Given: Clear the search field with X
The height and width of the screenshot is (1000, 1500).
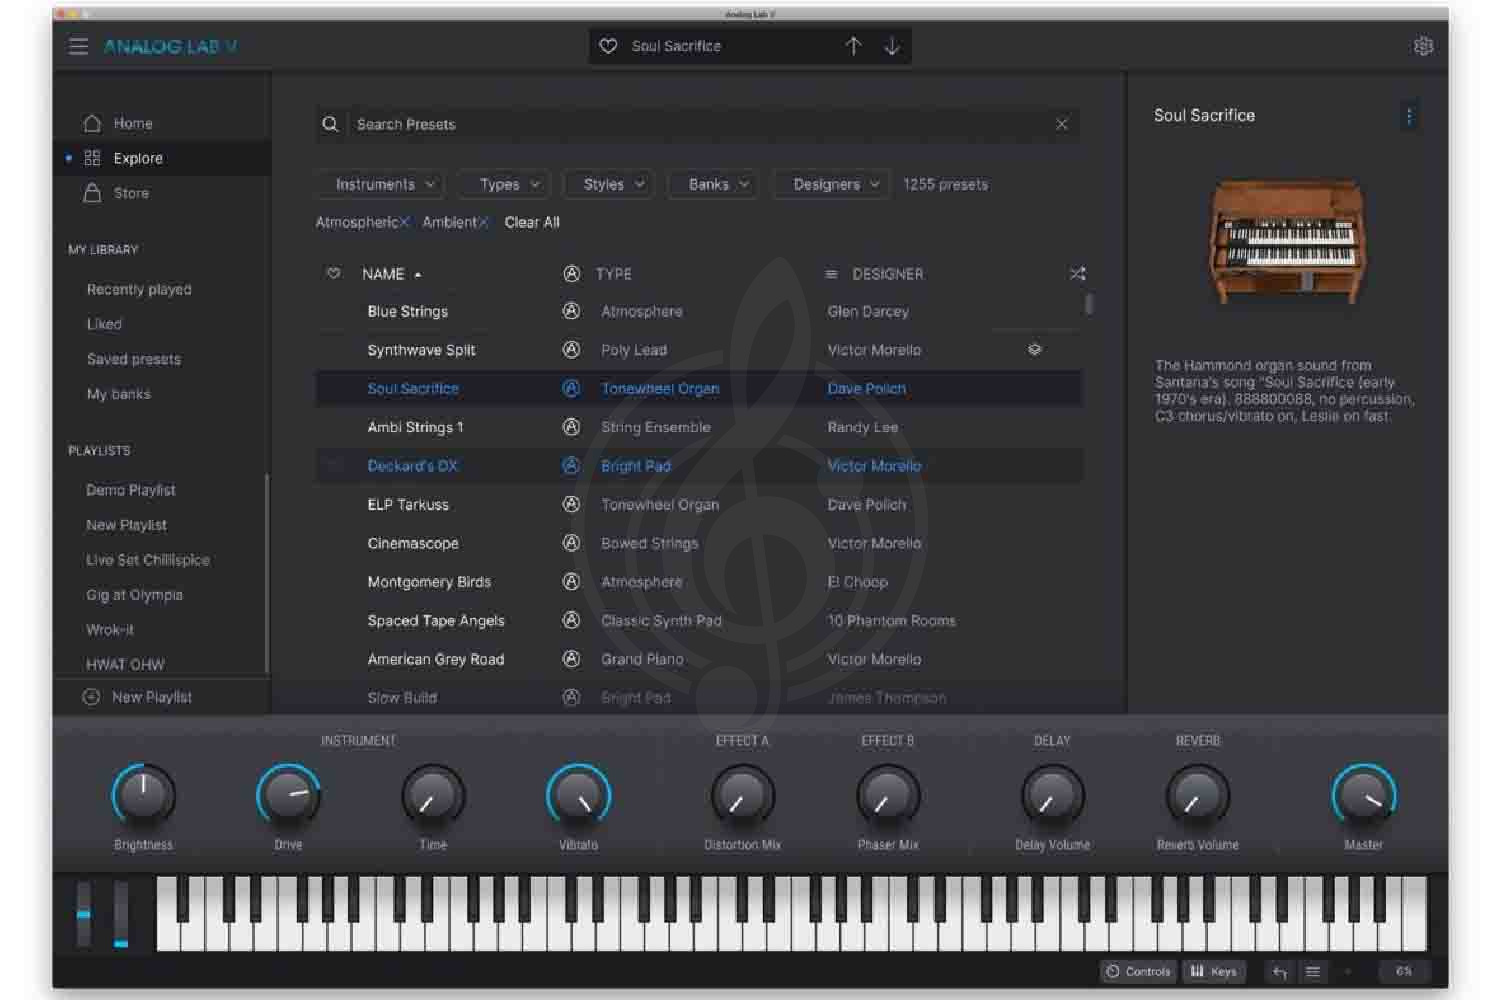Looking at the screenshot, I should (x=1062, y=124).
